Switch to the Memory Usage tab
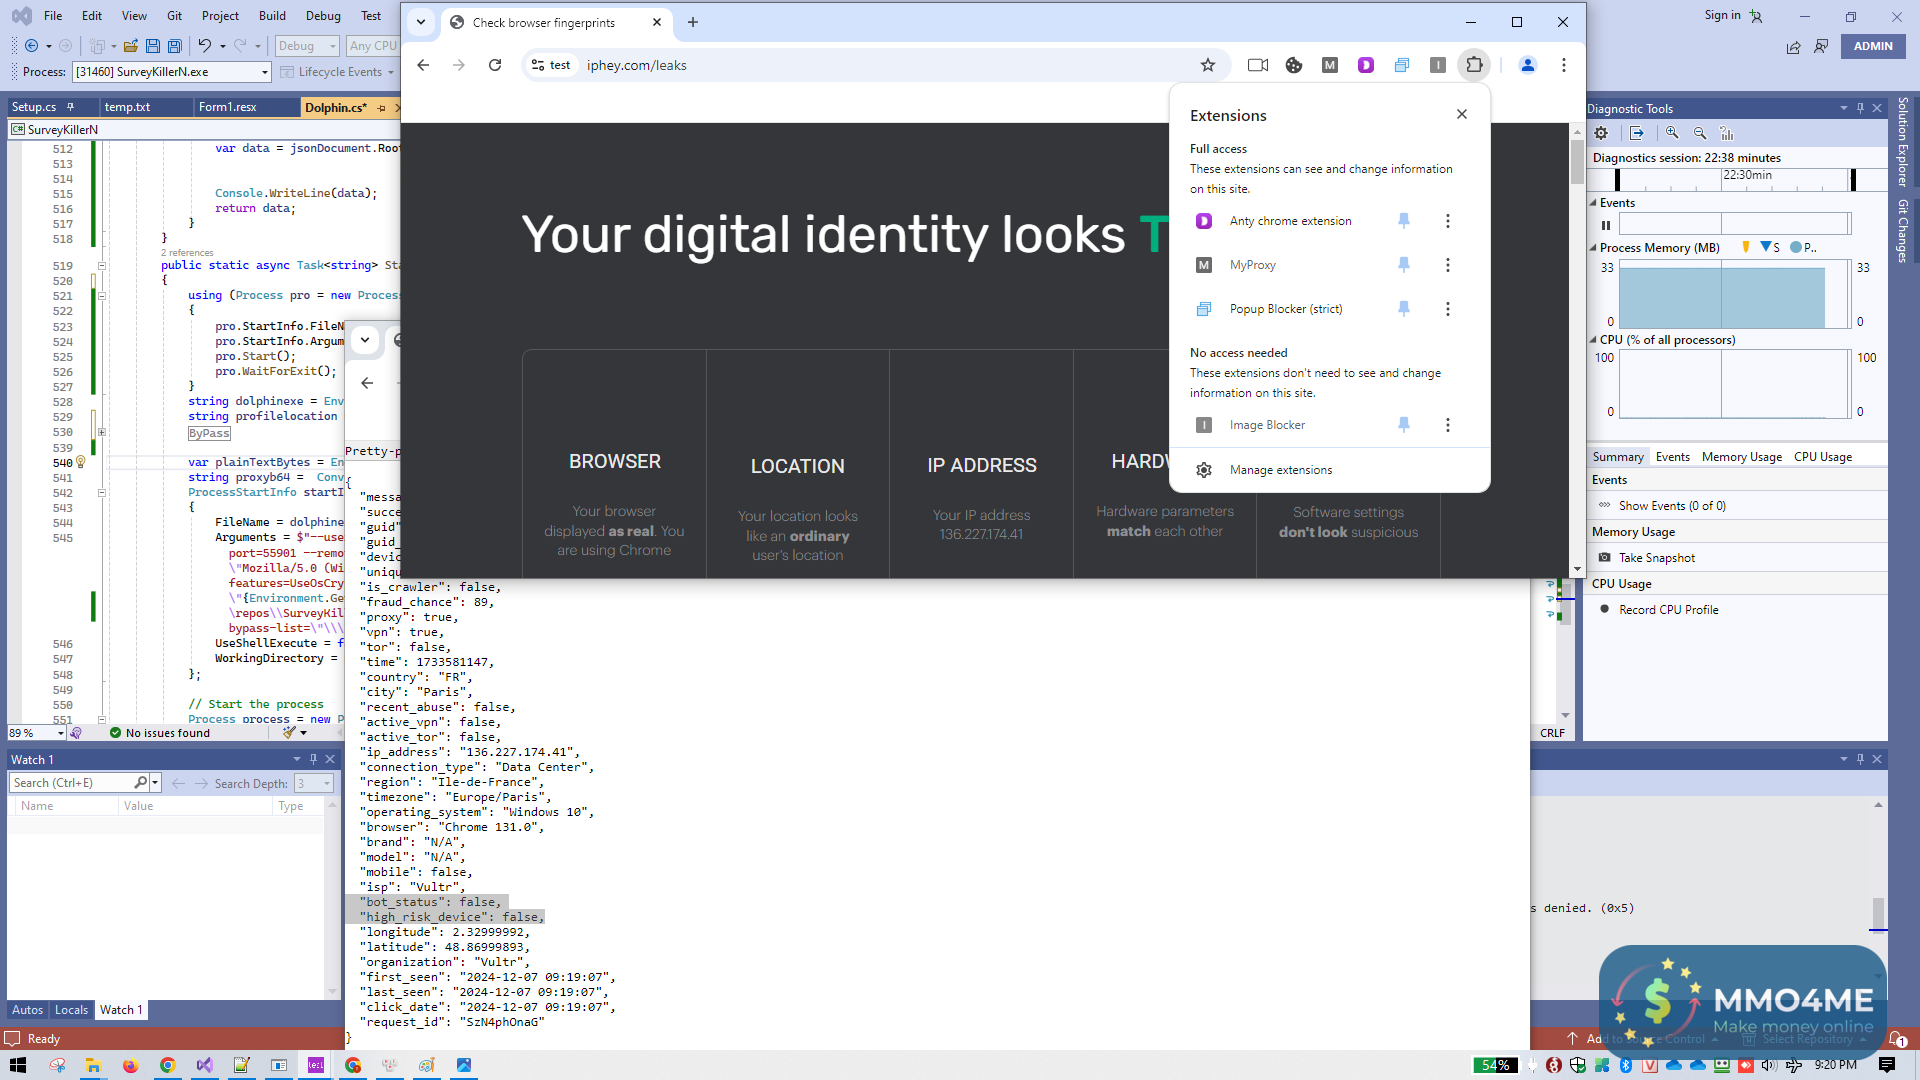1920x1080 pixels. click(1741, 457)
